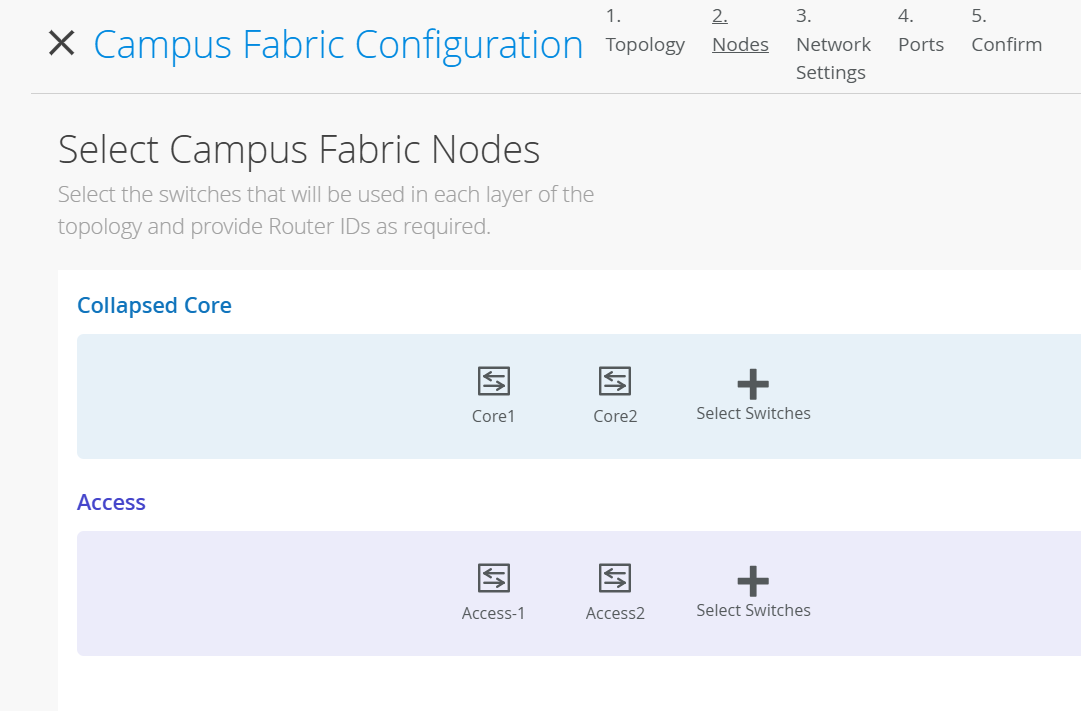Image resolution: width=1081 pixels, height=711 pixels.
Task: Select the Nodes step
Action: pyautogui.click(x=740, y=44)
